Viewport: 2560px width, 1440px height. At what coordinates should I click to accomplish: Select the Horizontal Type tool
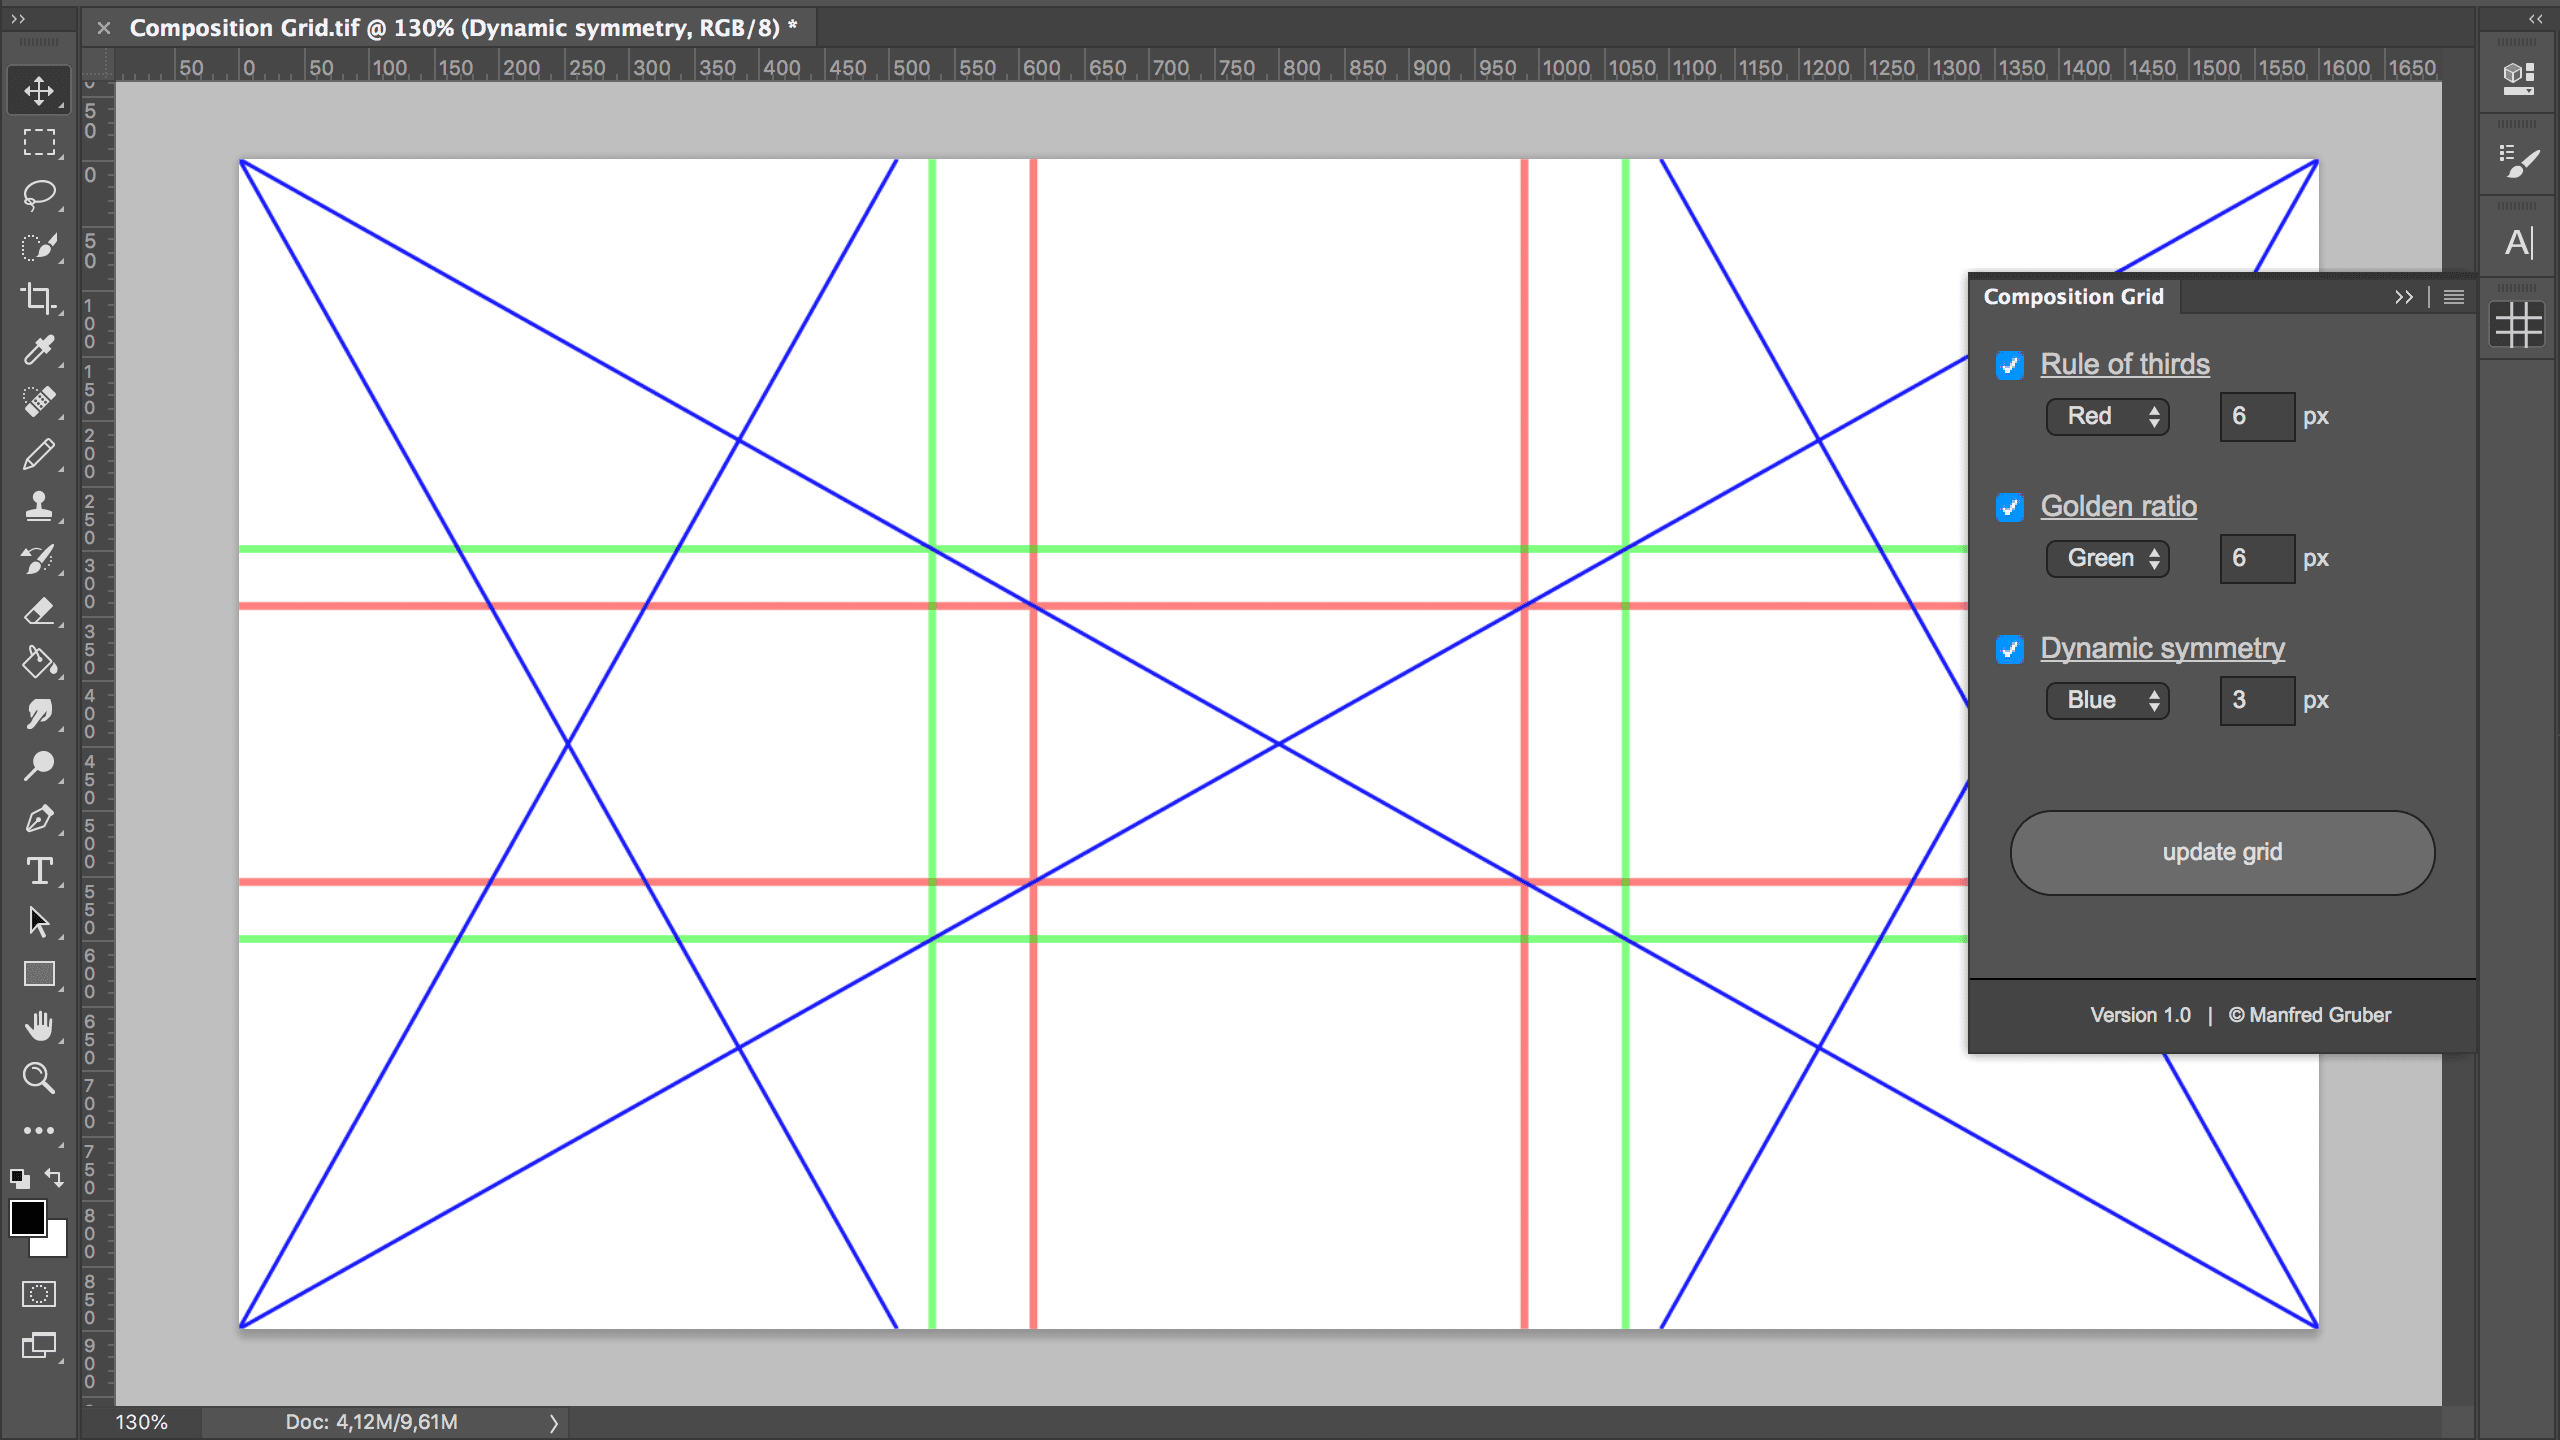39,870
